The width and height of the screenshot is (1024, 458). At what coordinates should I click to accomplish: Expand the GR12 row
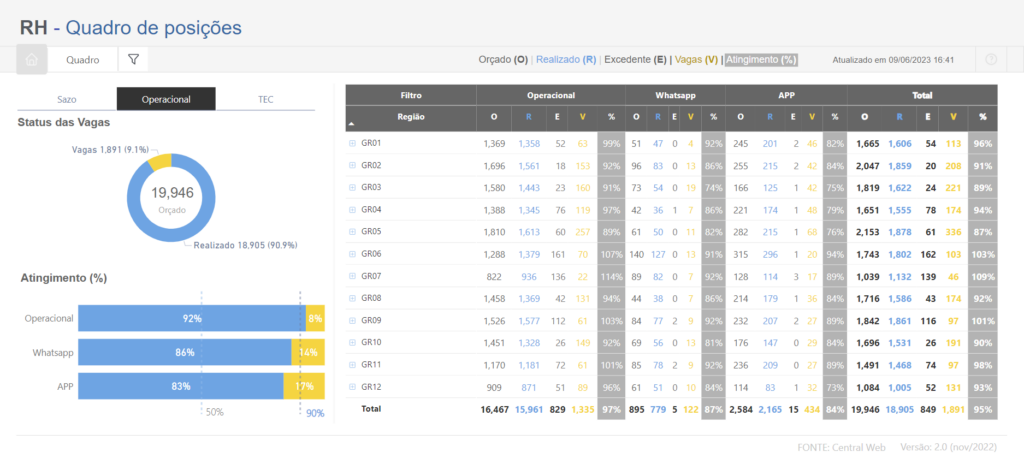[353, 387]
